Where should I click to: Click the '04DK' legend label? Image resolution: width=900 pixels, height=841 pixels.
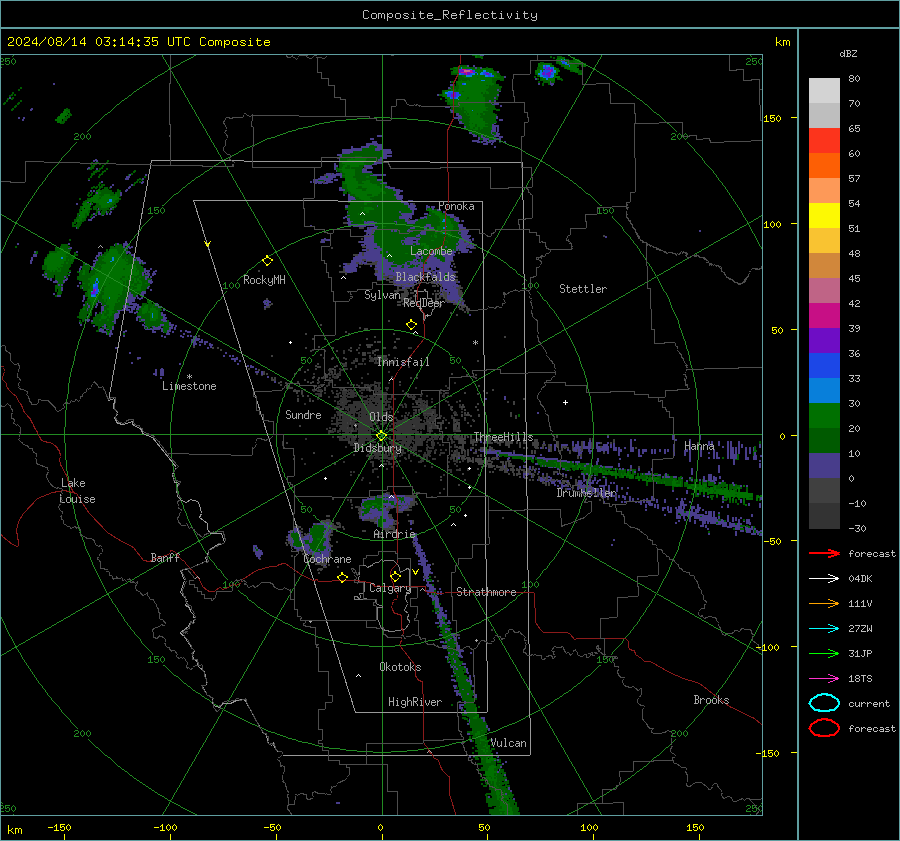pos(860,579)
